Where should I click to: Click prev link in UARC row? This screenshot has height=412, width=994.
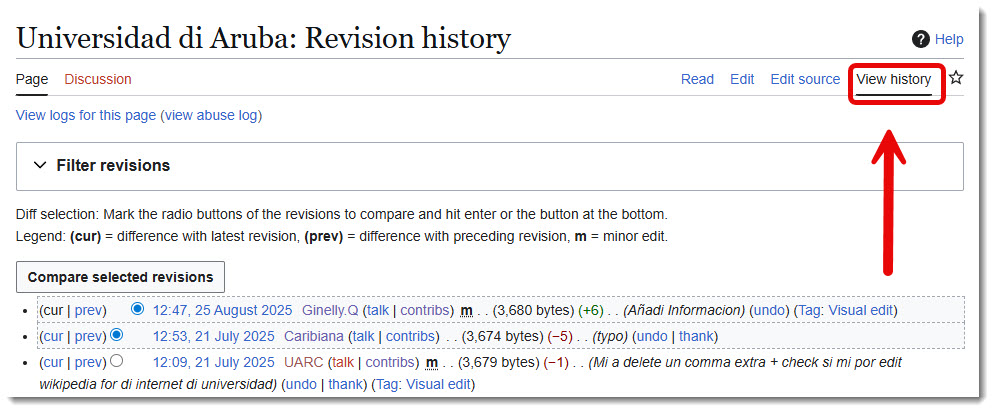[x=88, y=363]
